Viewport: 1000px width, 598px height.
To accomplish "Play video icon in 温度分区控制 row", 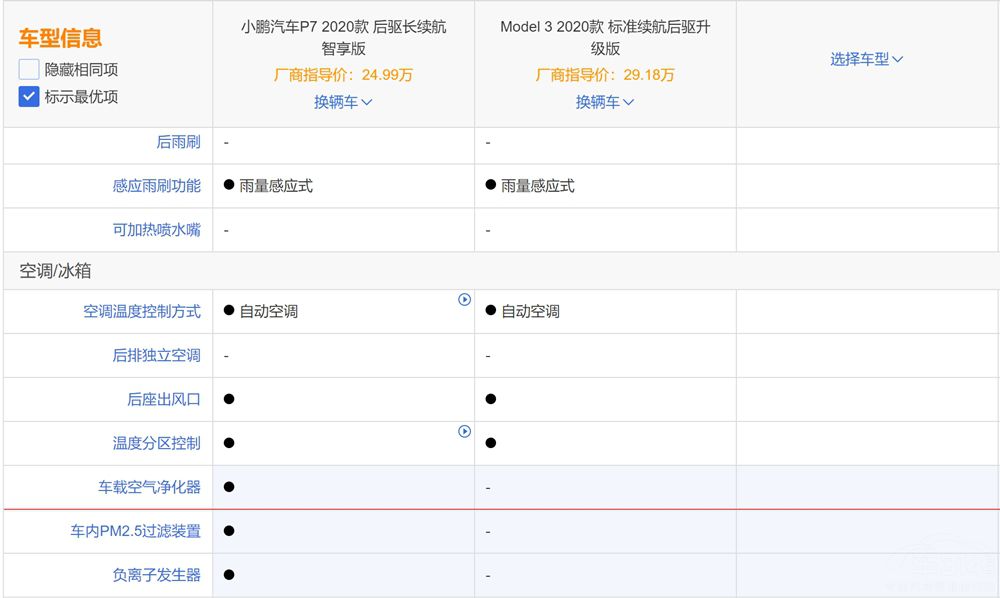I will point(464,432).
